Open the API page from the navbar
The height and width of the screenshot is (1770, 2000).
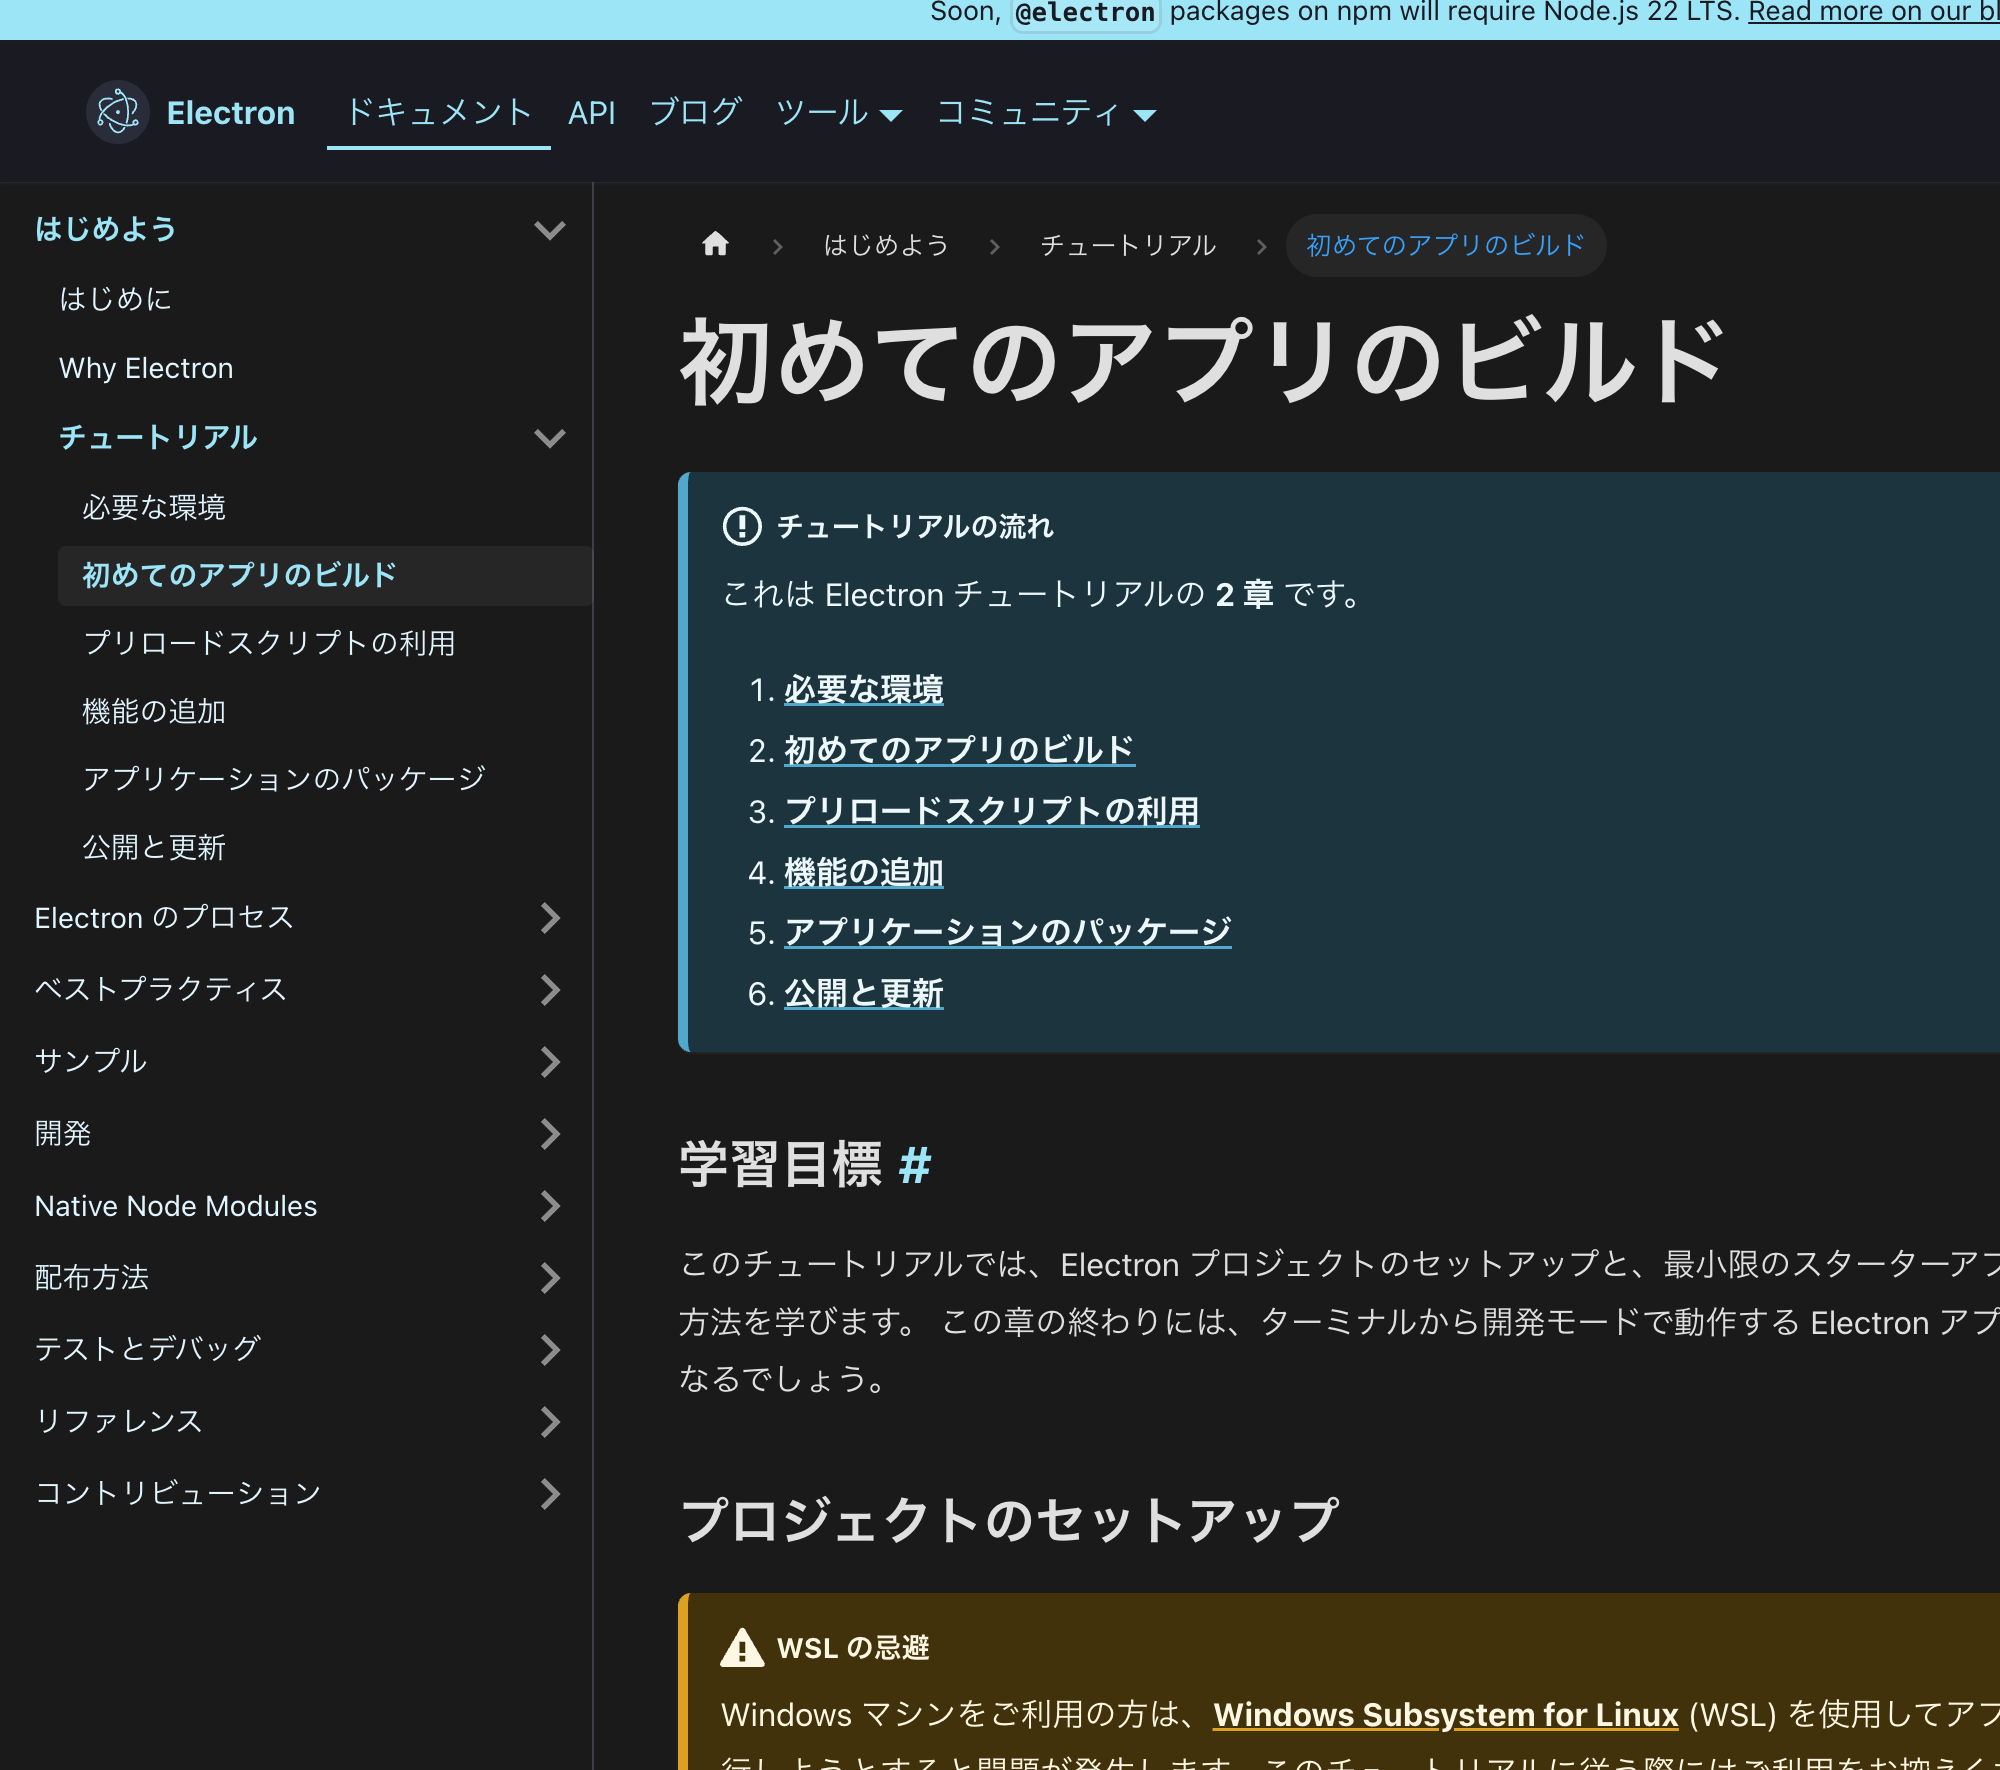(x=592, y=112)
